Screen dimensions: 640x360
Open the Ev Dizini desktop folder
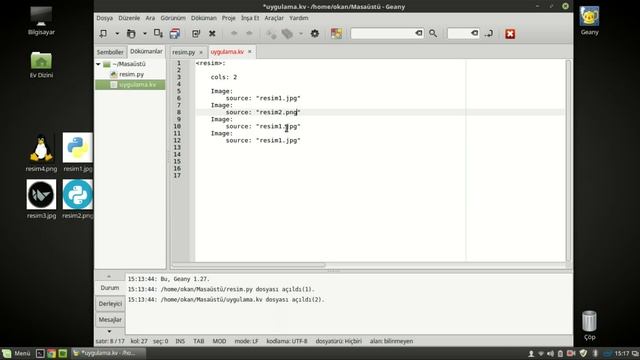pyautogui.click(x=41, y=64)
